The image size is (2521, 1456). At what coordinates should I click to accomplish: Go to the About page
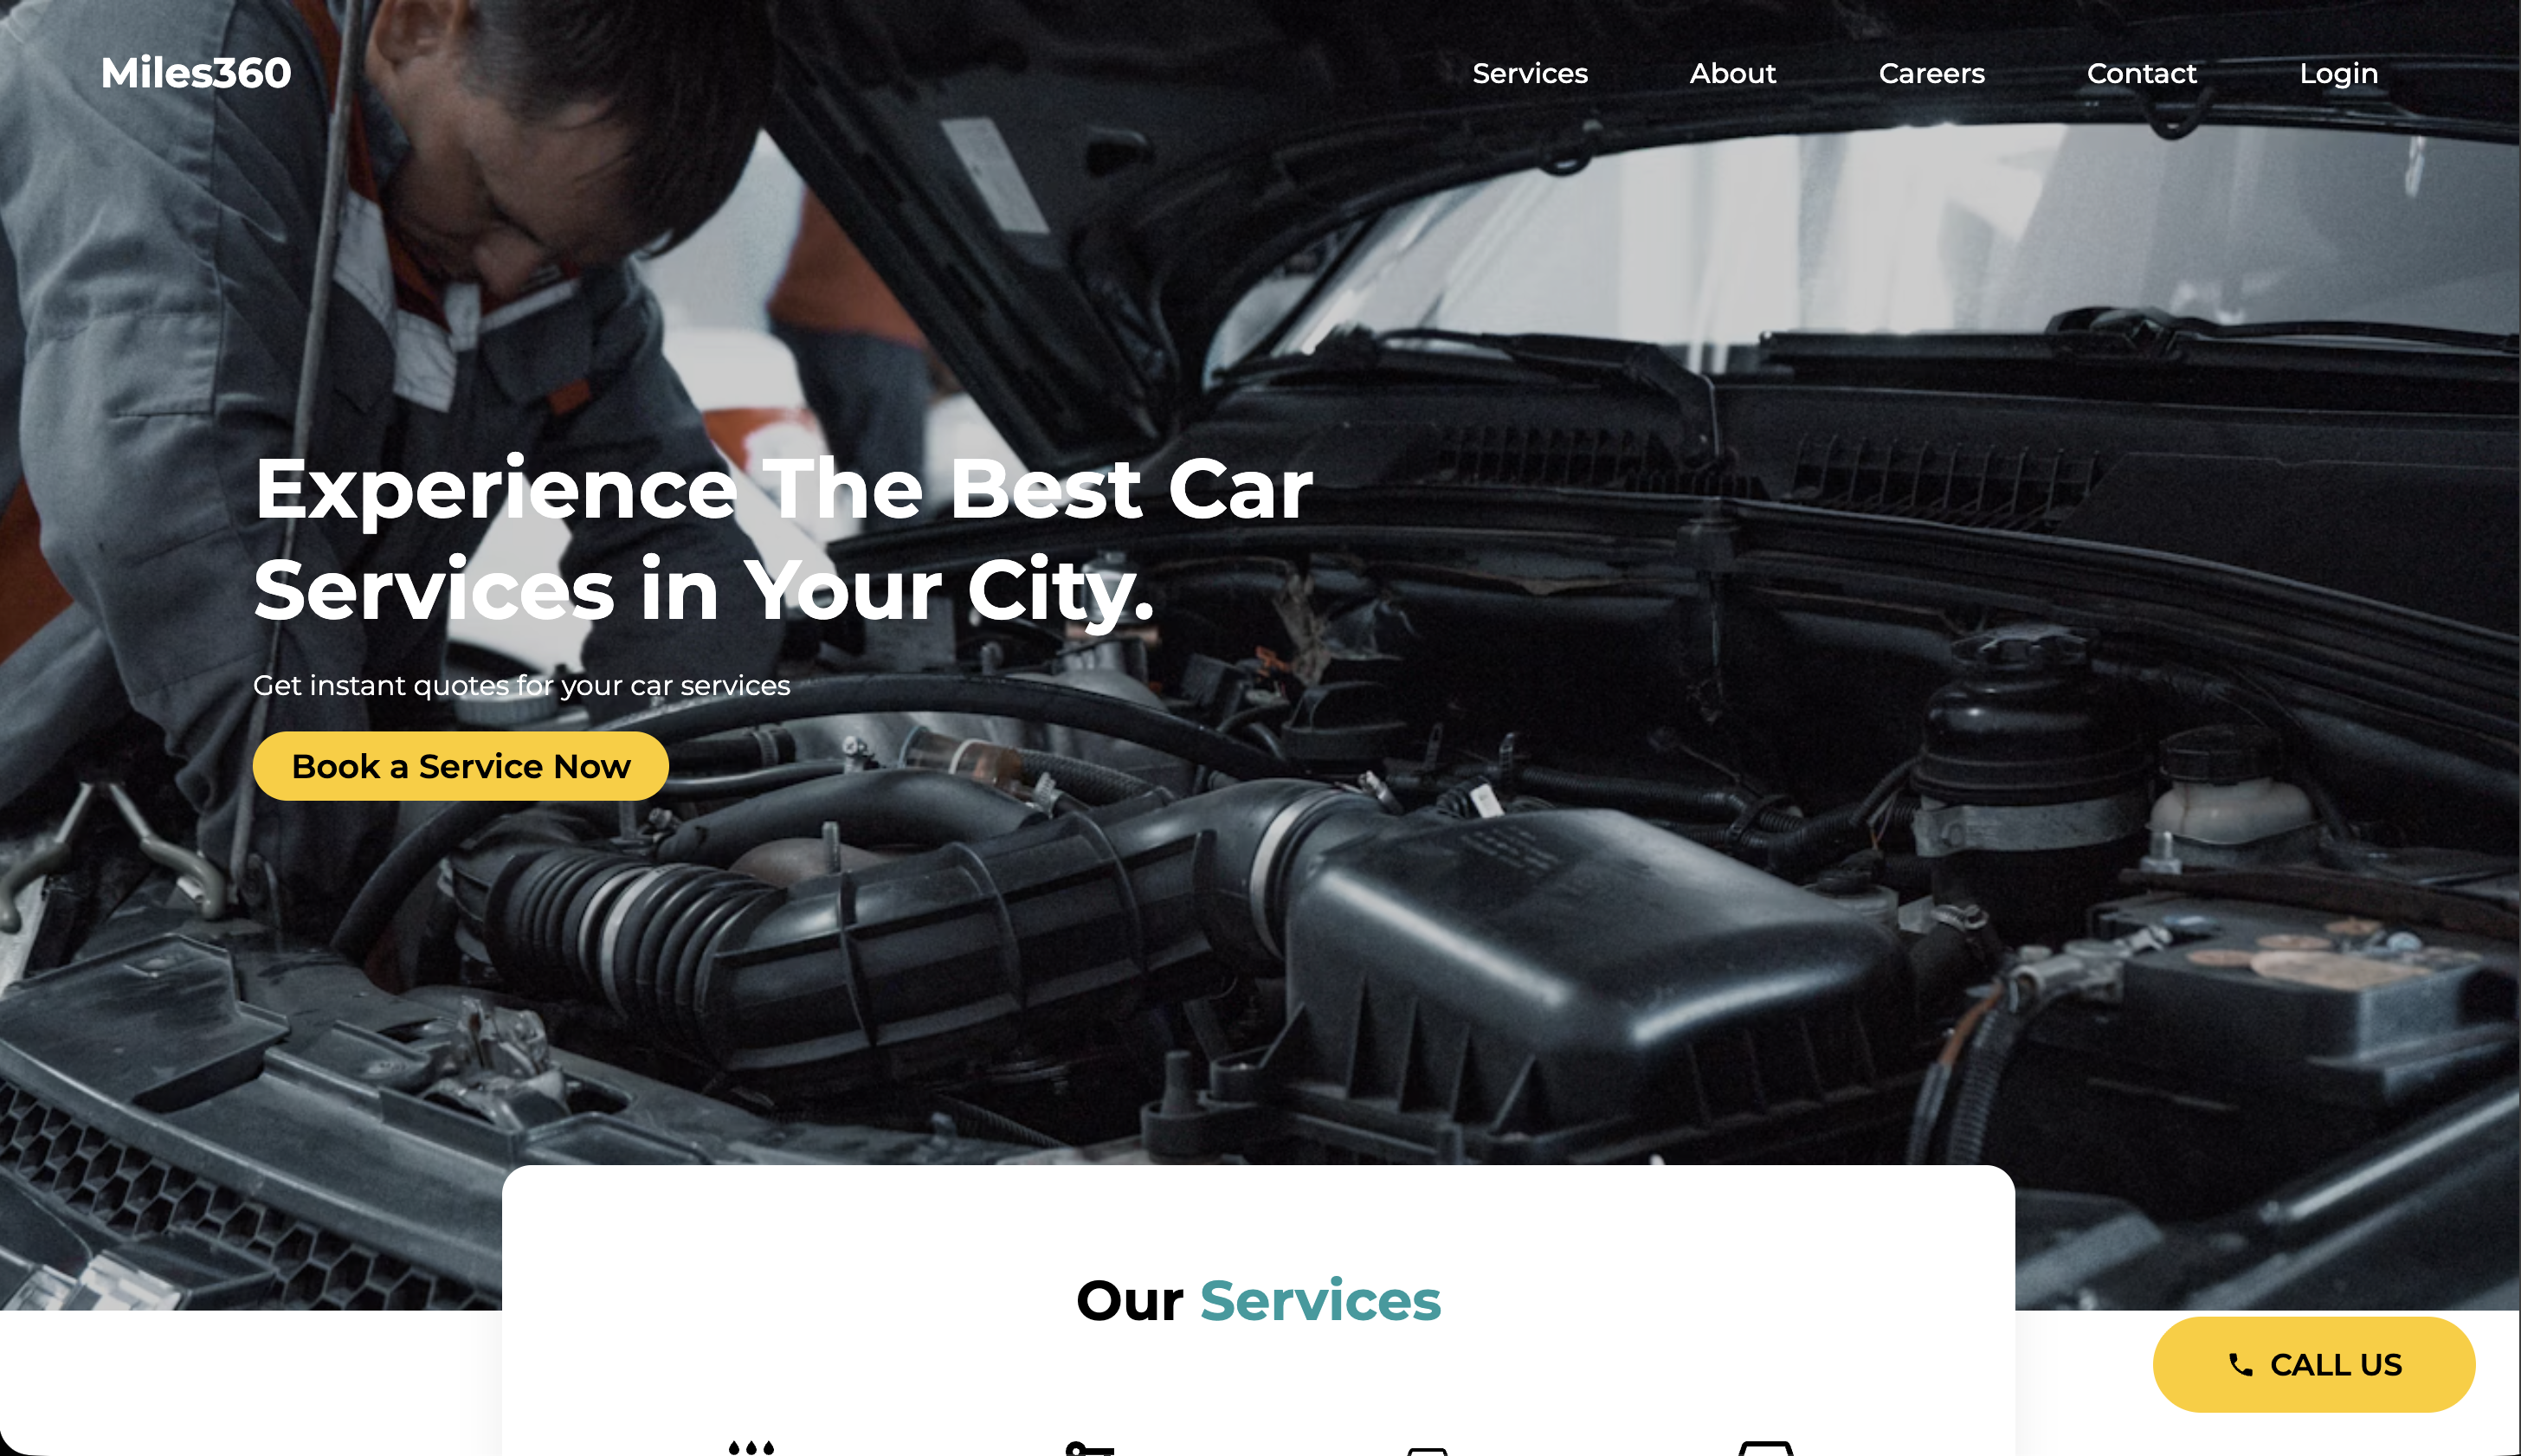1733,73
